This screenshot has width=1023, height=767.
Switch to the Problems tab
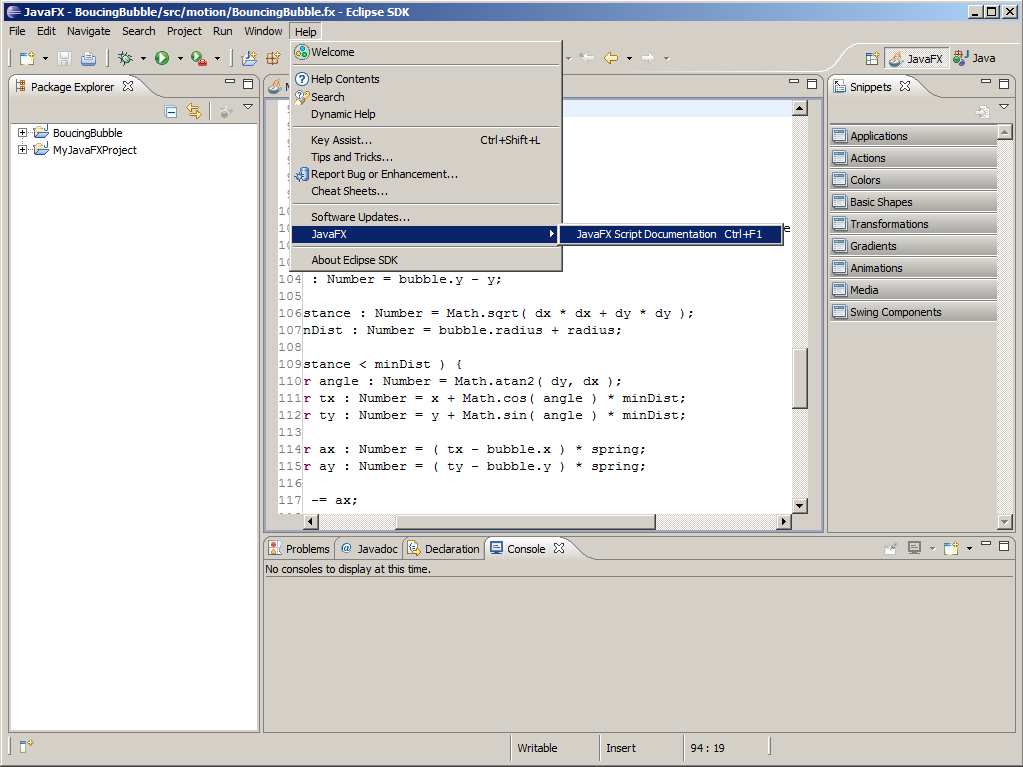point(298,548)
